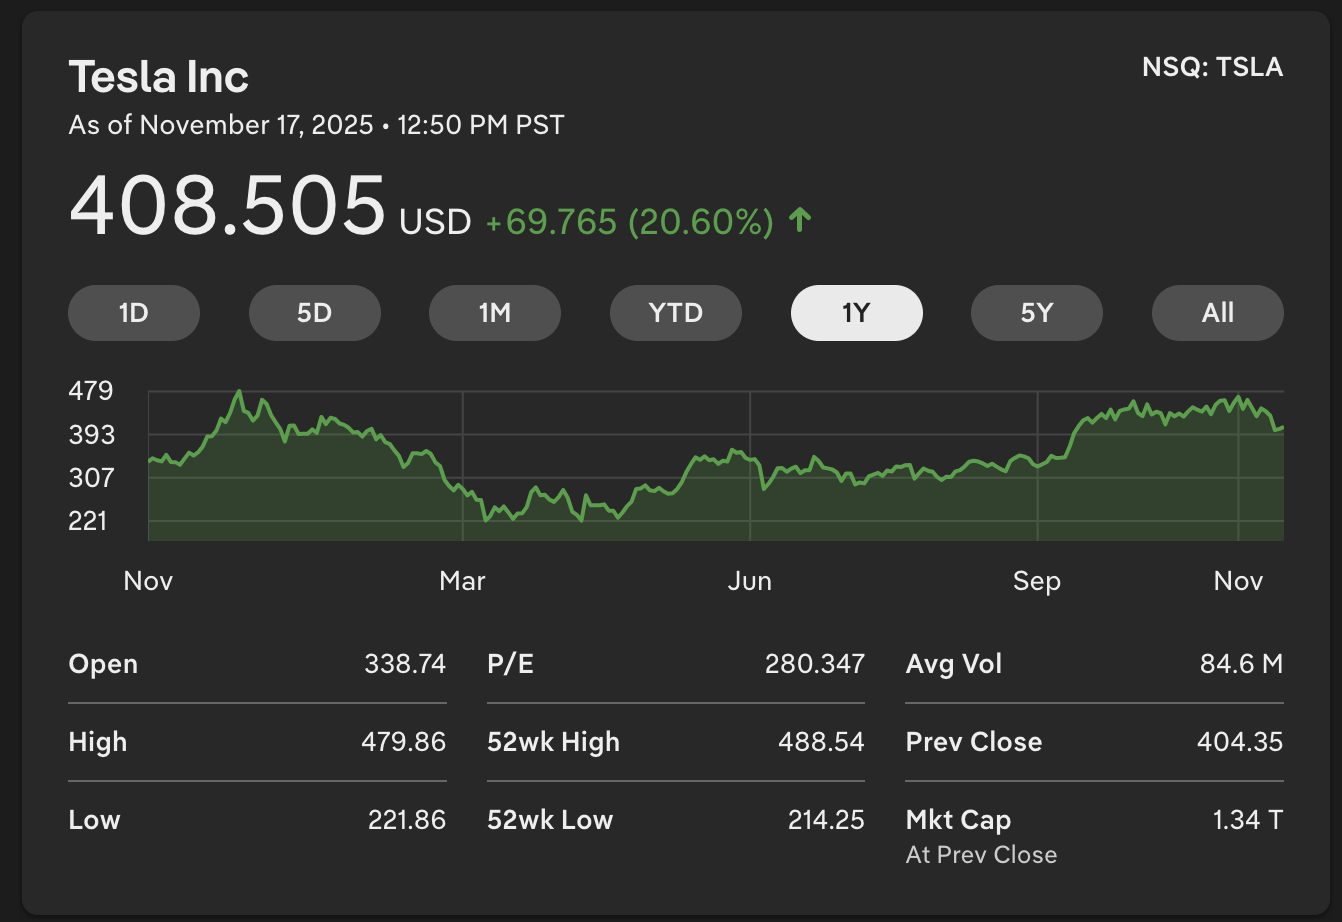
Task: Click the green up arrow icon
Action: pyautogui.click(x=799, y=220)
